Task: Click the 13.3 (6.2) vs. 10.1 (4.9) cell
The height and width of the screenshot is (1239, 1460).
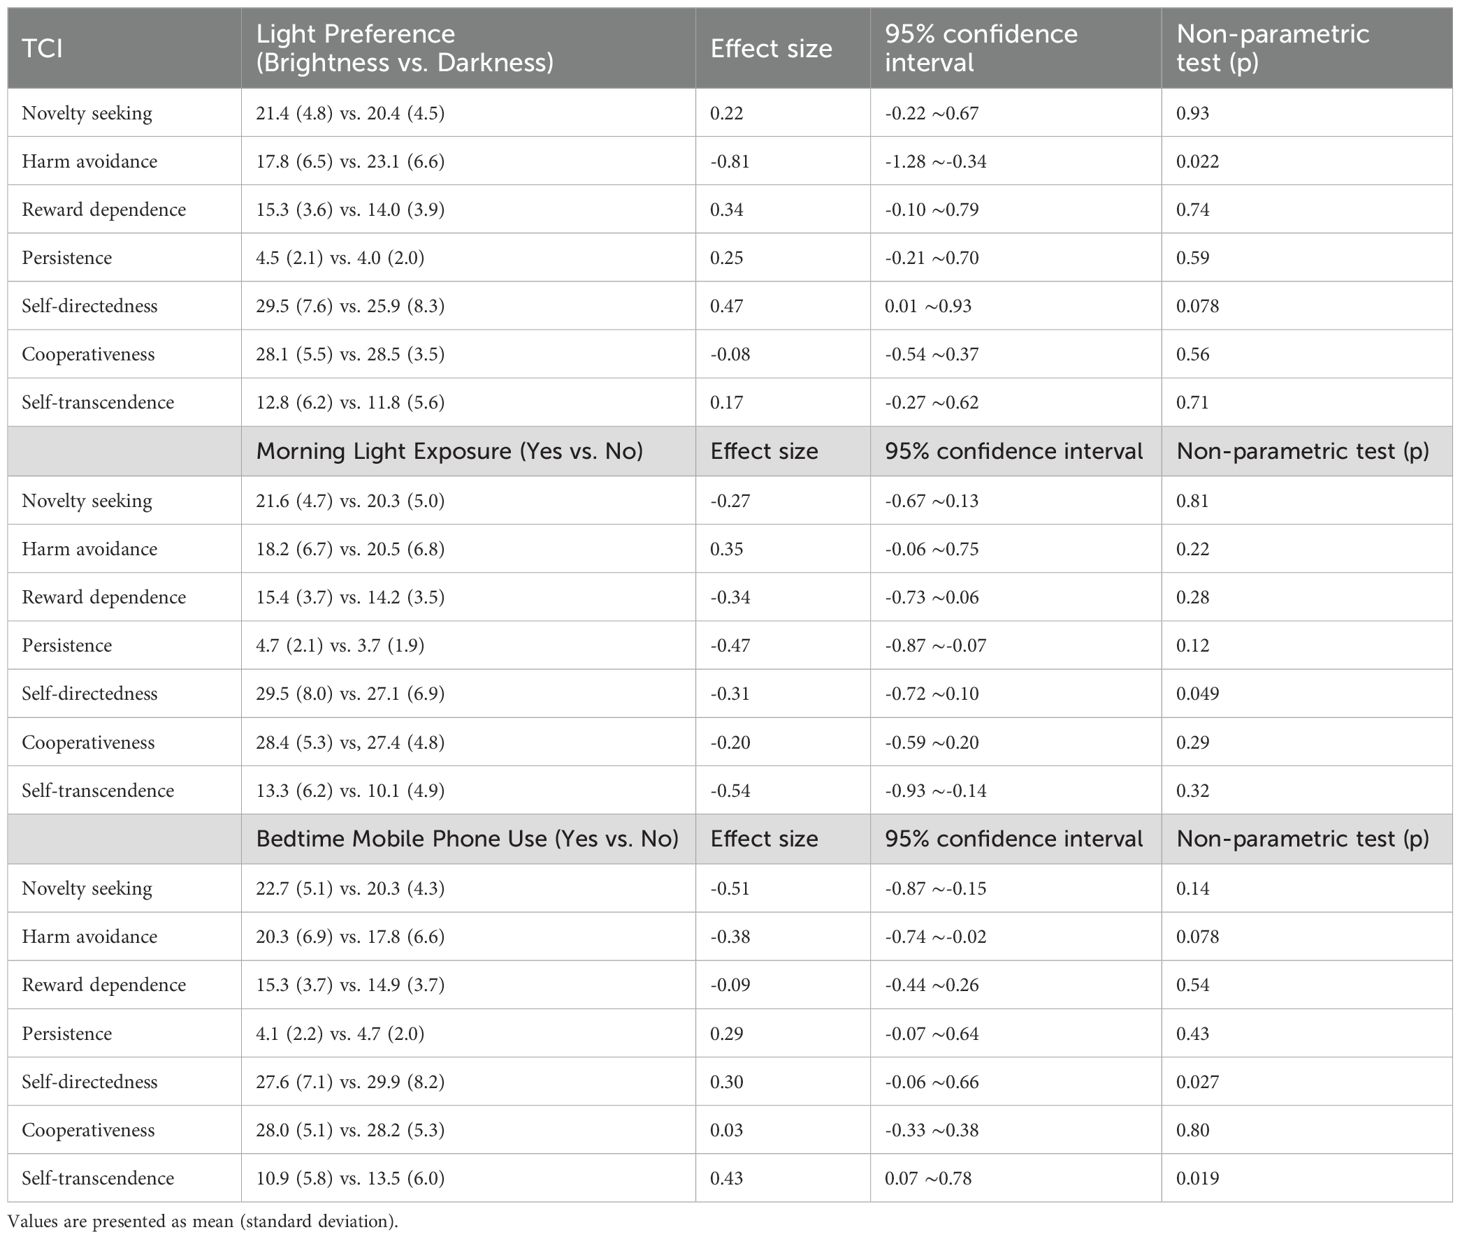Action: coord(468,791)
